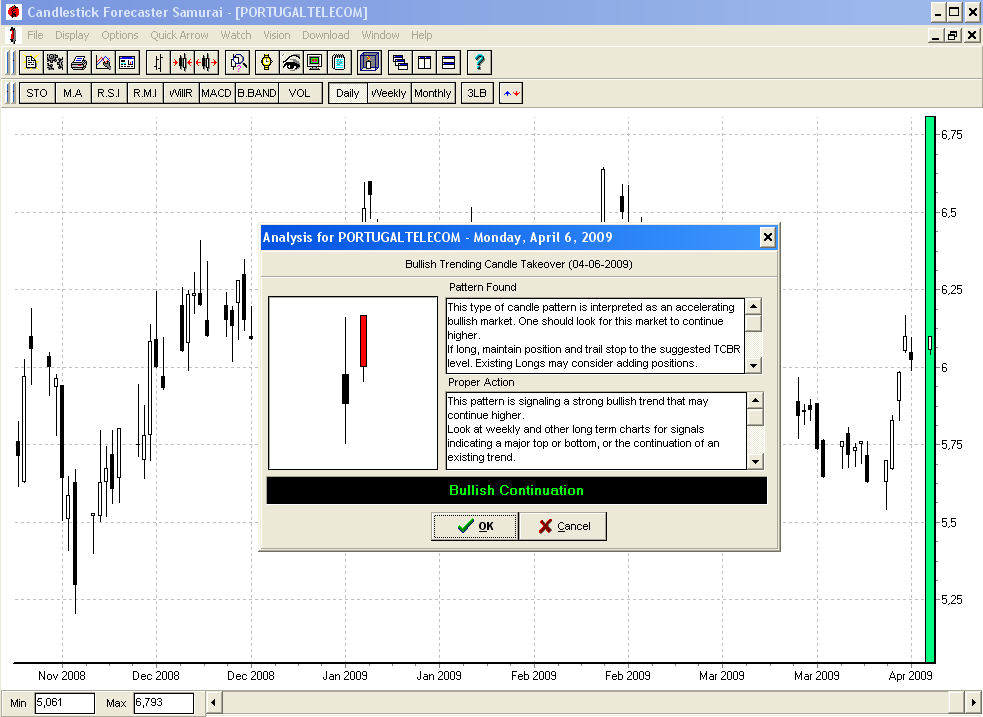The height and width of the screenshot is (717, 983).
Task: Select the bar chart style icon
Action: coord(158,62)
